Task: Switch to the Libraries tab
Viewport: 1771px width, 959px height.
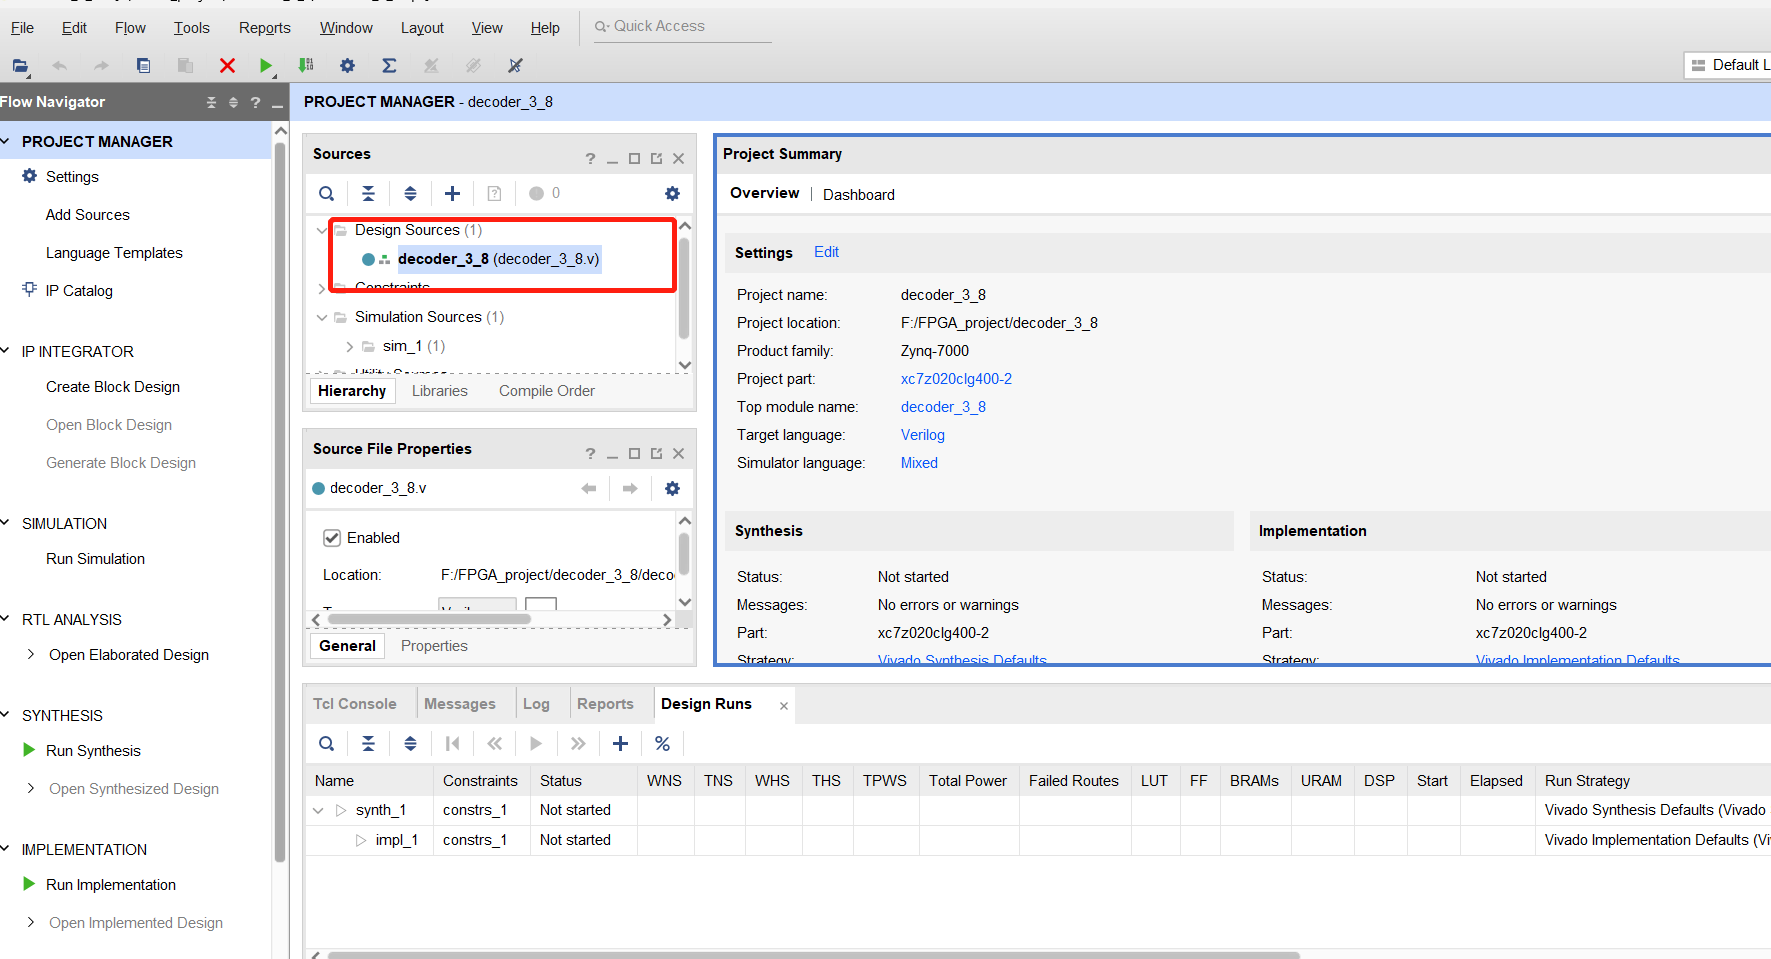Action: [x=440, y=391]
